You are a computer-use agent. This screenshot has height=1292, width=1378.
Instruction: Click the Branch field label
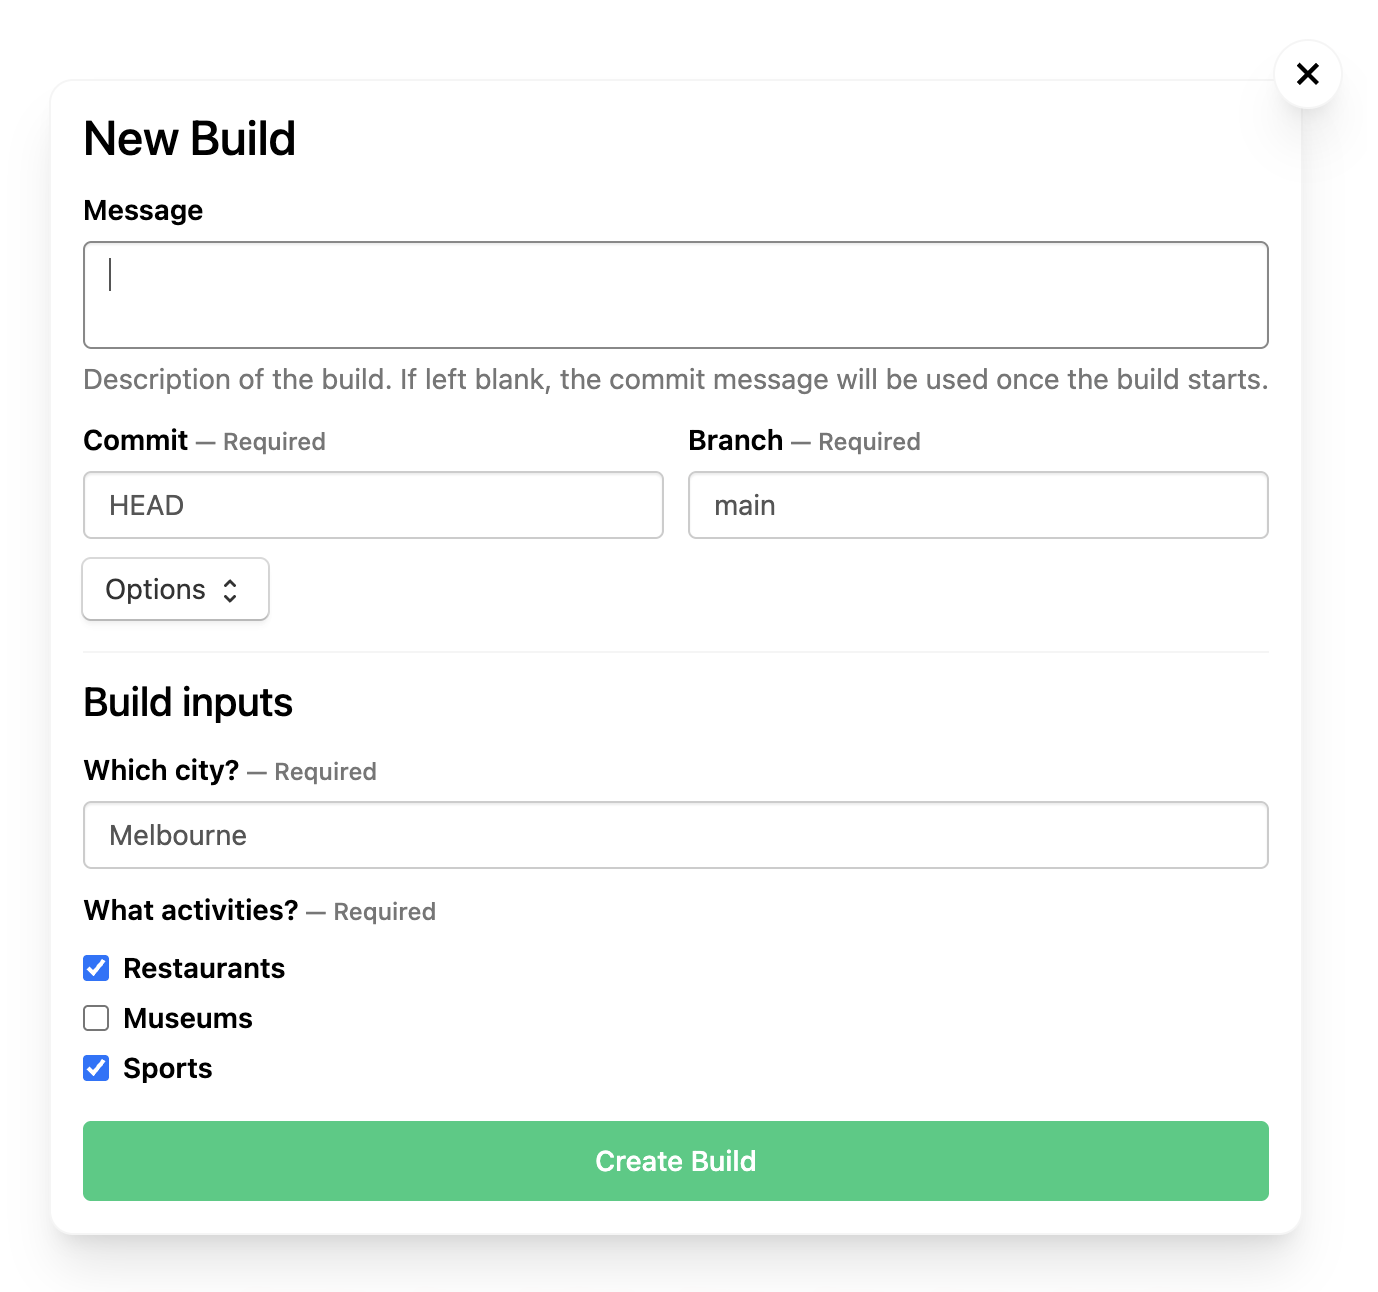[736, 440]
